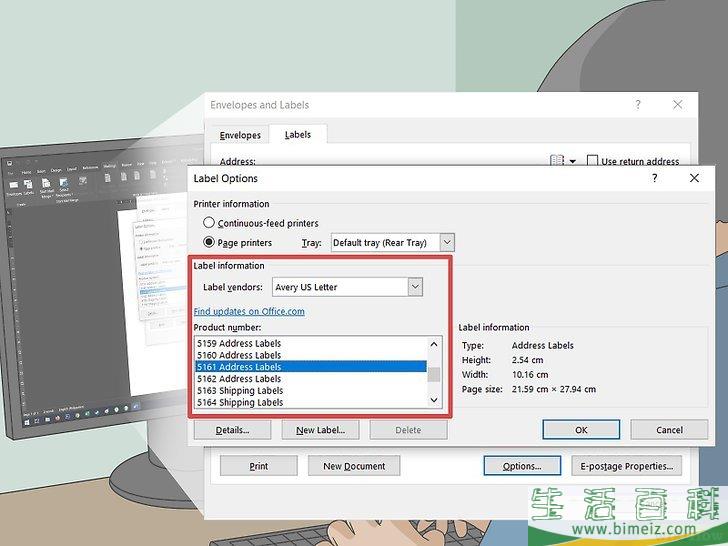Viewport: 728px width, 546px height.
Task: Select 5162 Address Labels in list
Action: (x=311, y=378)
